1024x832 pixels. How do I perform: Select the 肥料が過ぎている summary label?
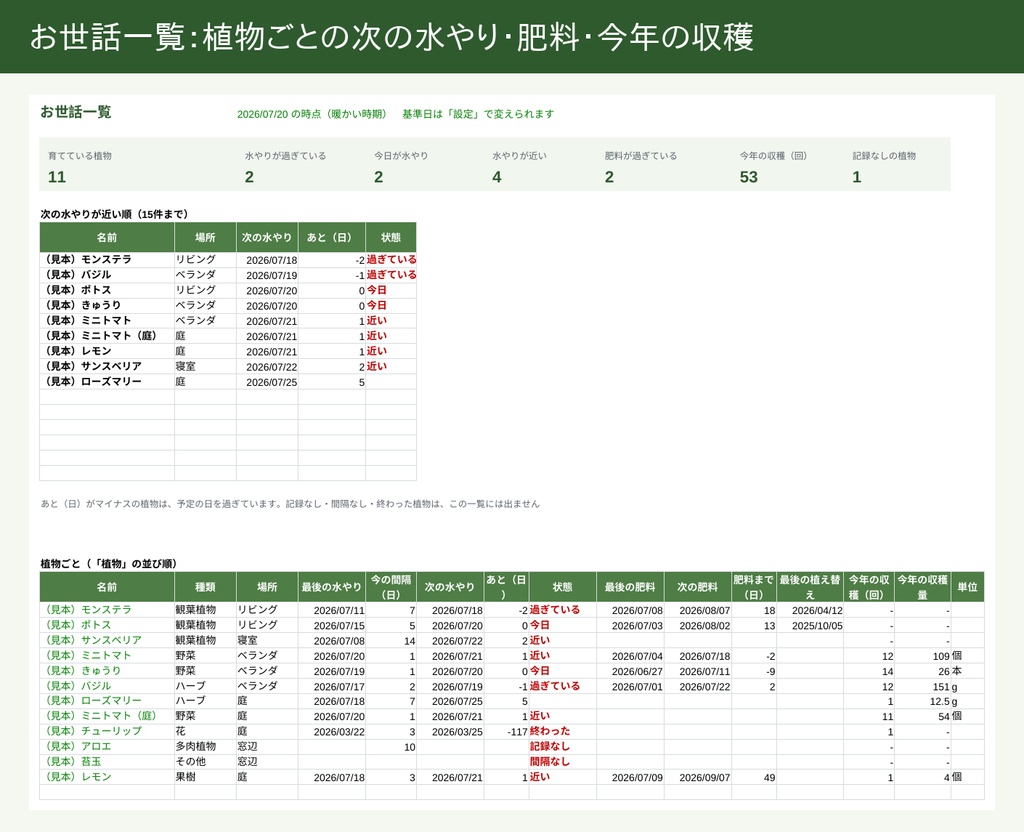(641, 155)
